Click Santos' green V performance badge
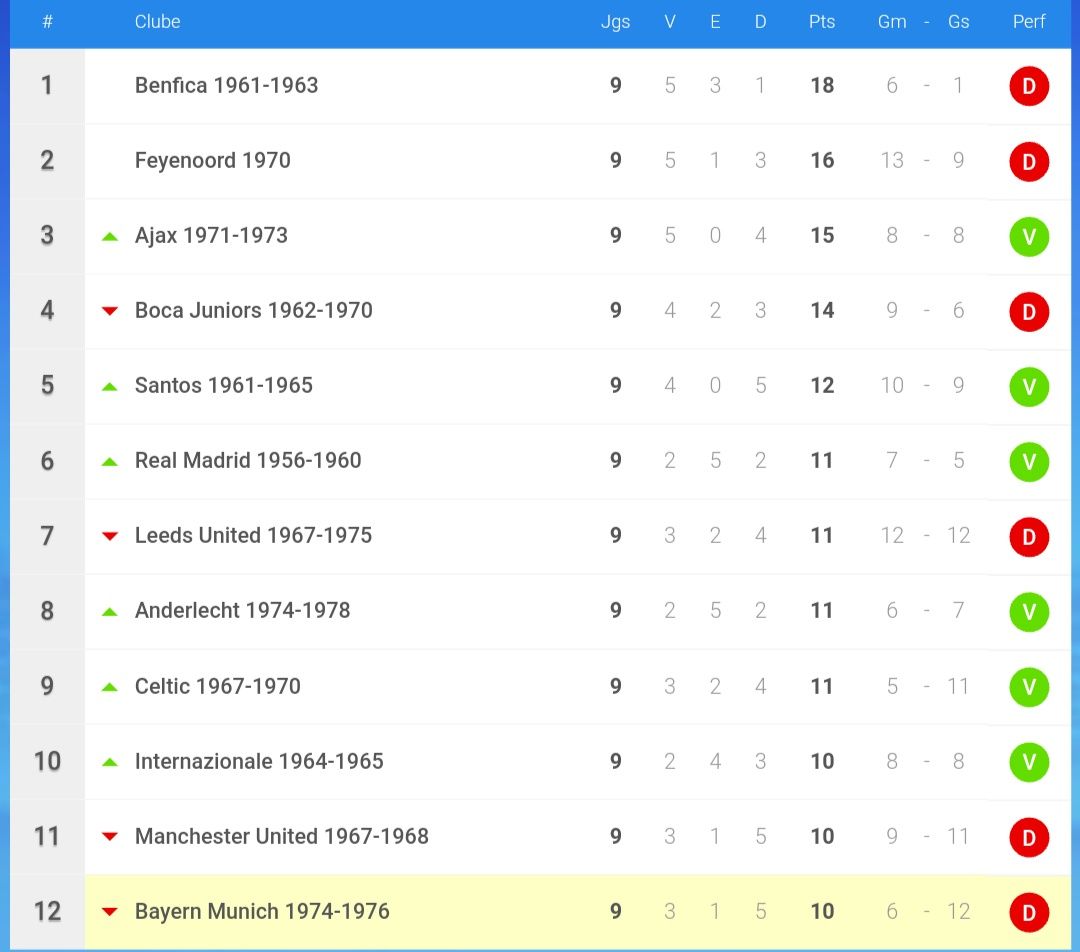Screen dimensions: 1080x952 pos(1028,386)
